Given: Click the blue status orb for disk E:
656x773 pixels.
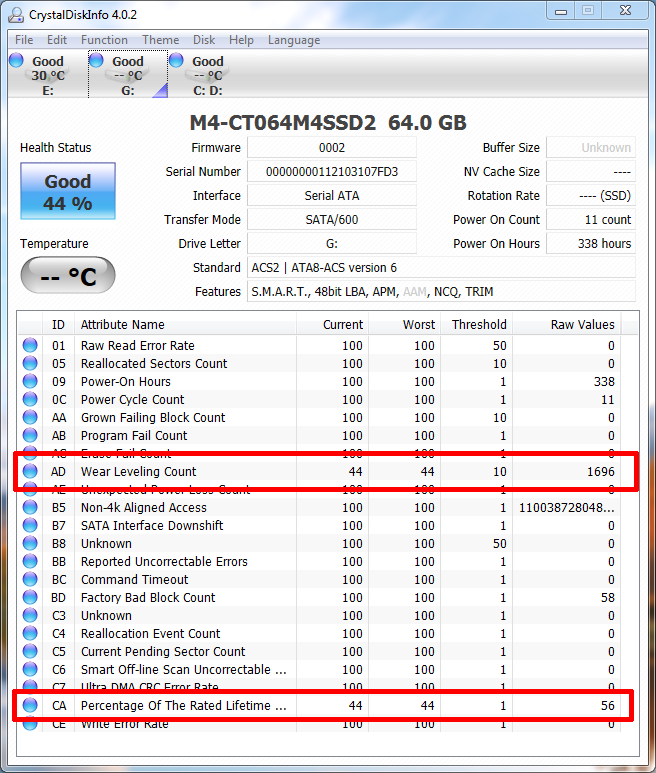Looking at the screenshot, I should click(x=16, y=60).
